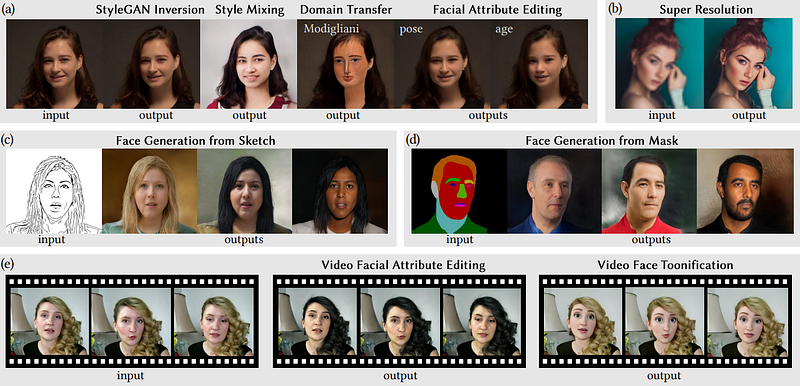This screenshot has width=800, height=386.
Task: Click the "Modigliani" label on the painting
Action: [x=331, y=29]
